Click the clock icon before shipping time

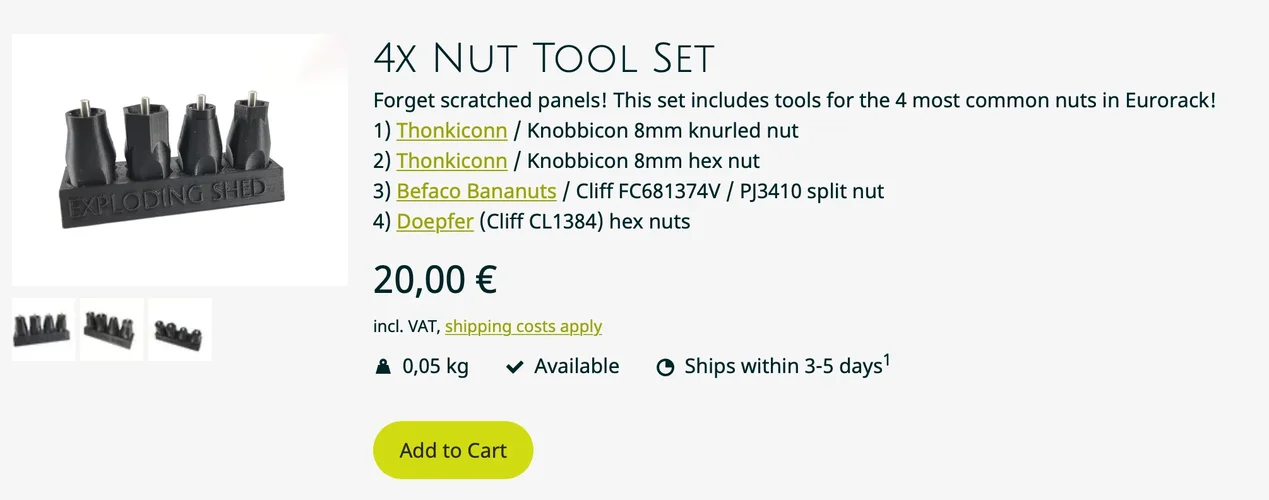[665, 367]
